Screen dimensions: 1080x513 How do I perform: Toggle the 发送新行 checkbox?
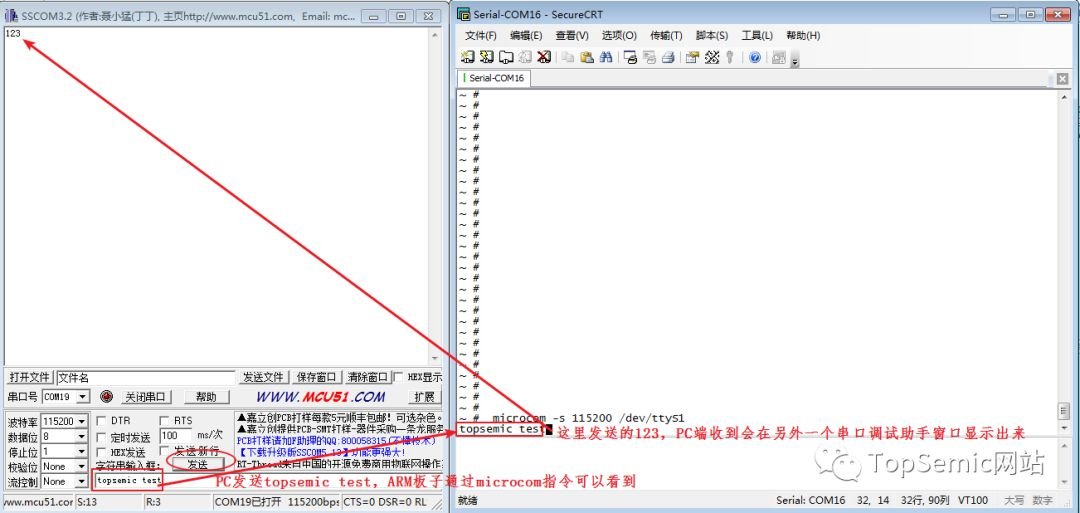click(164, 451)
